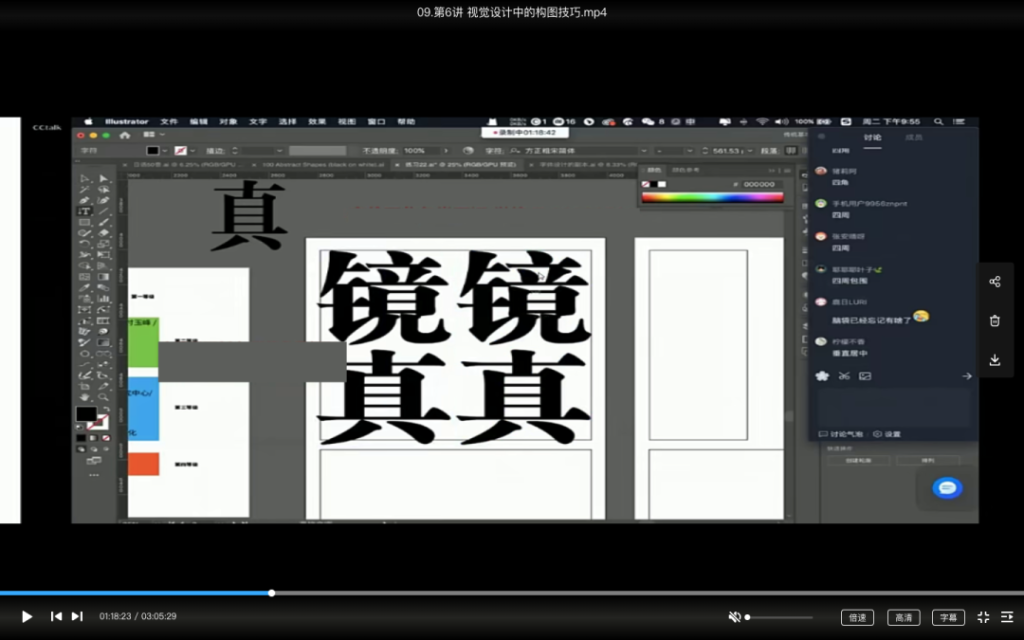Select the Selection tool arrow
This screenshot has height=640, width=1024.
click(x=85, y=179)
